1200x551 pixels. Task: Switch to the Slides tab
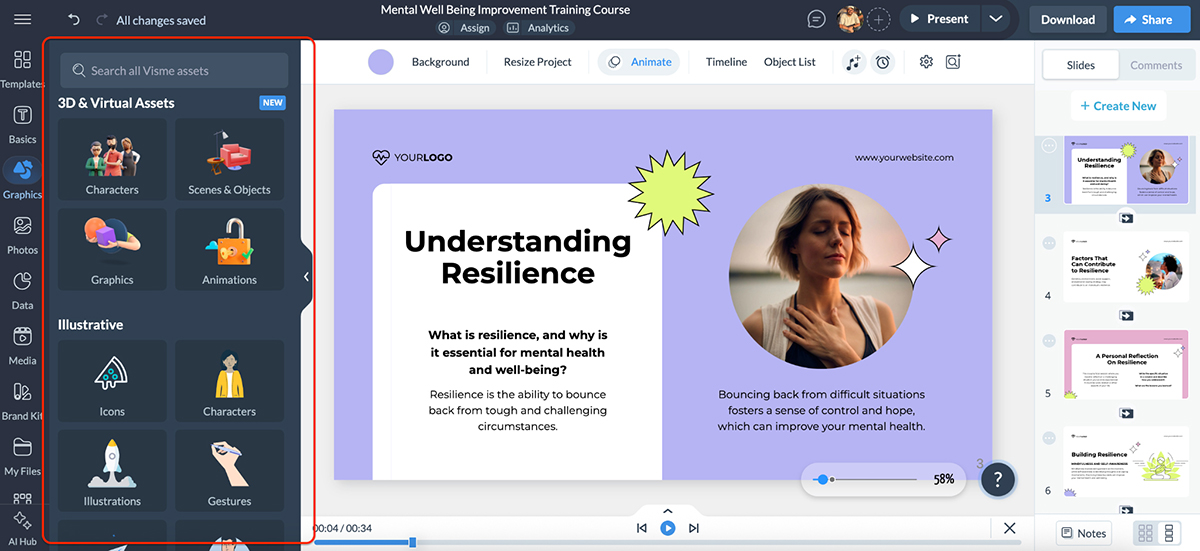pos(1081,65)
